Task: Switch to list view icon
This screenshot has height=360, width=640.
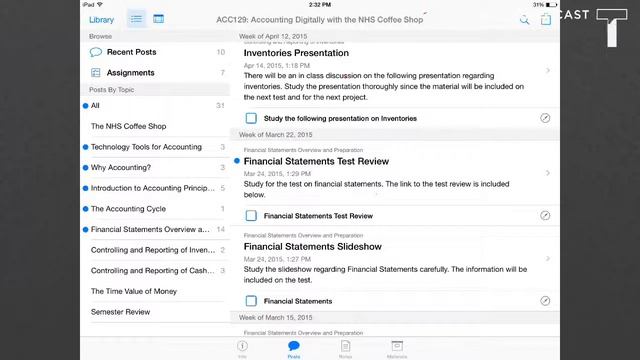Action: (x=136, y=19)
